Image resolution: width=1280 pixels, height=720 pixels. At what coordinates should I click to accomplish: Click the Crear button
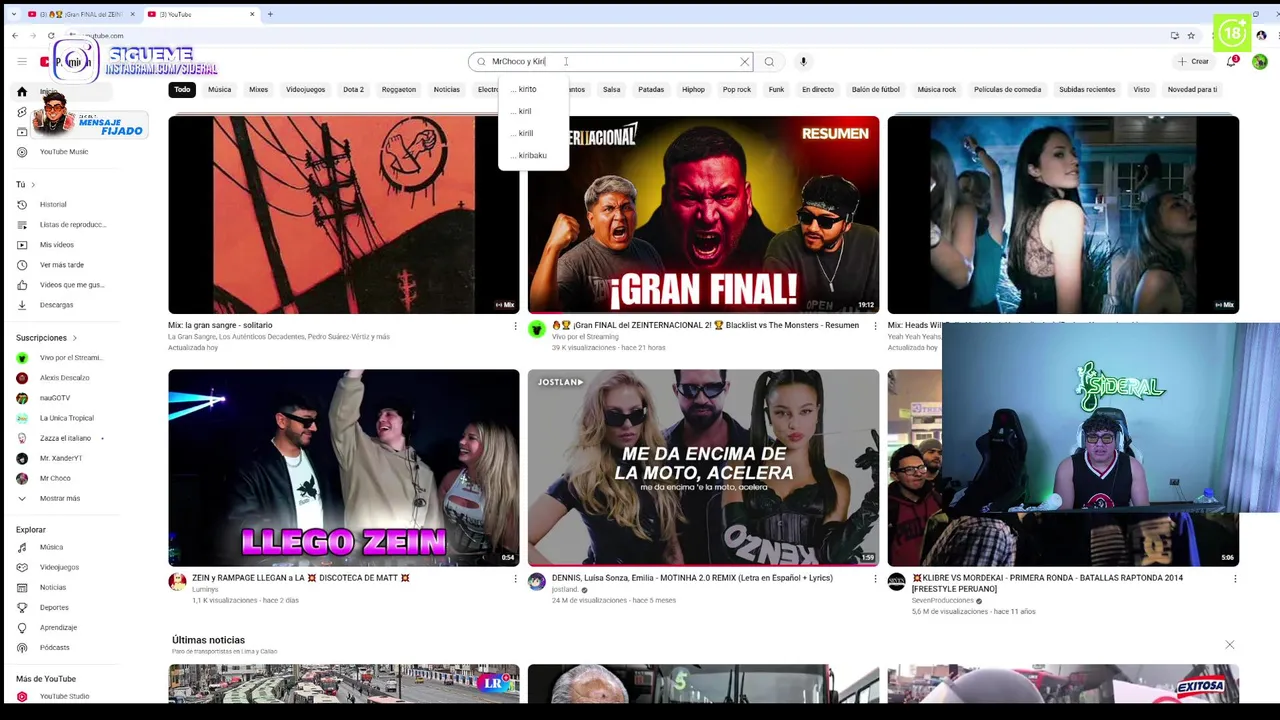(x=1193, y=62)
